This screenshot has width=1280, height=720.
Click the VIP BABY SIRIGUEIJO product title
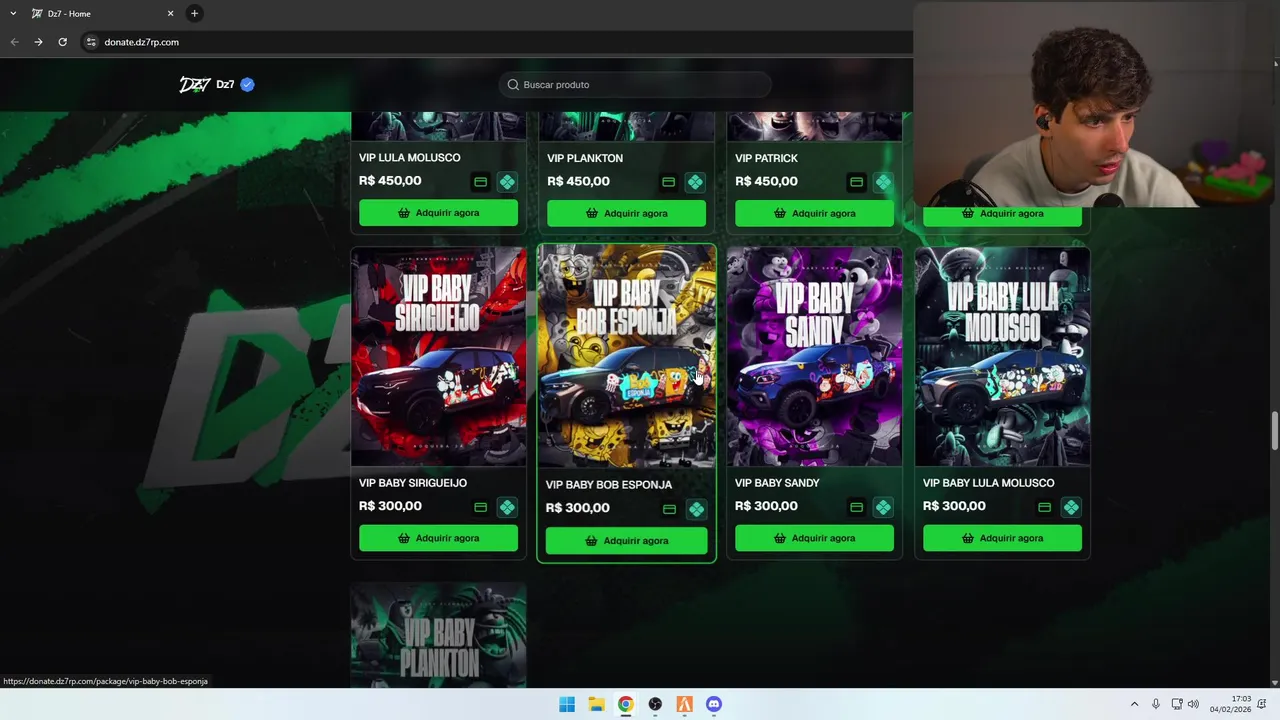[413, 483]
